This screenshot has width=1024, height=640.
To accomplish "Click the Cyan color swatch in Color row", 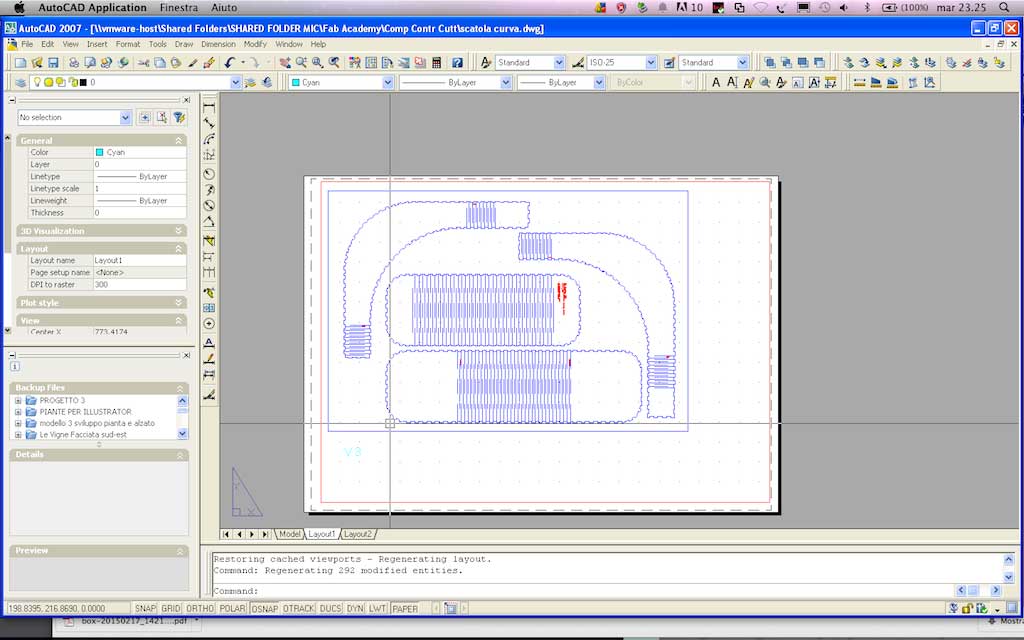I will click(x=99, y=152).
